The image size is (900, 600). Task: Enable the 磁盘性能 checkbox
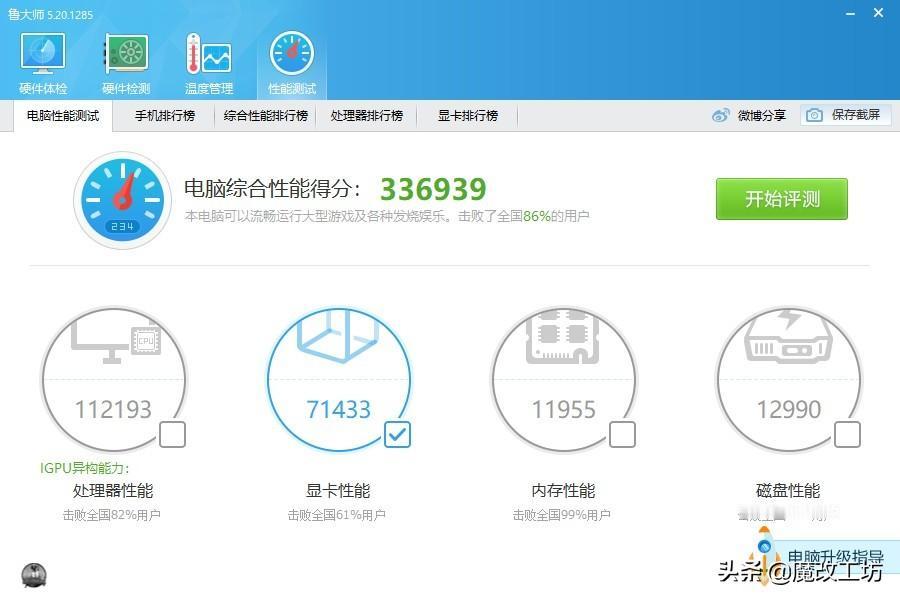[x=847, y=435]
